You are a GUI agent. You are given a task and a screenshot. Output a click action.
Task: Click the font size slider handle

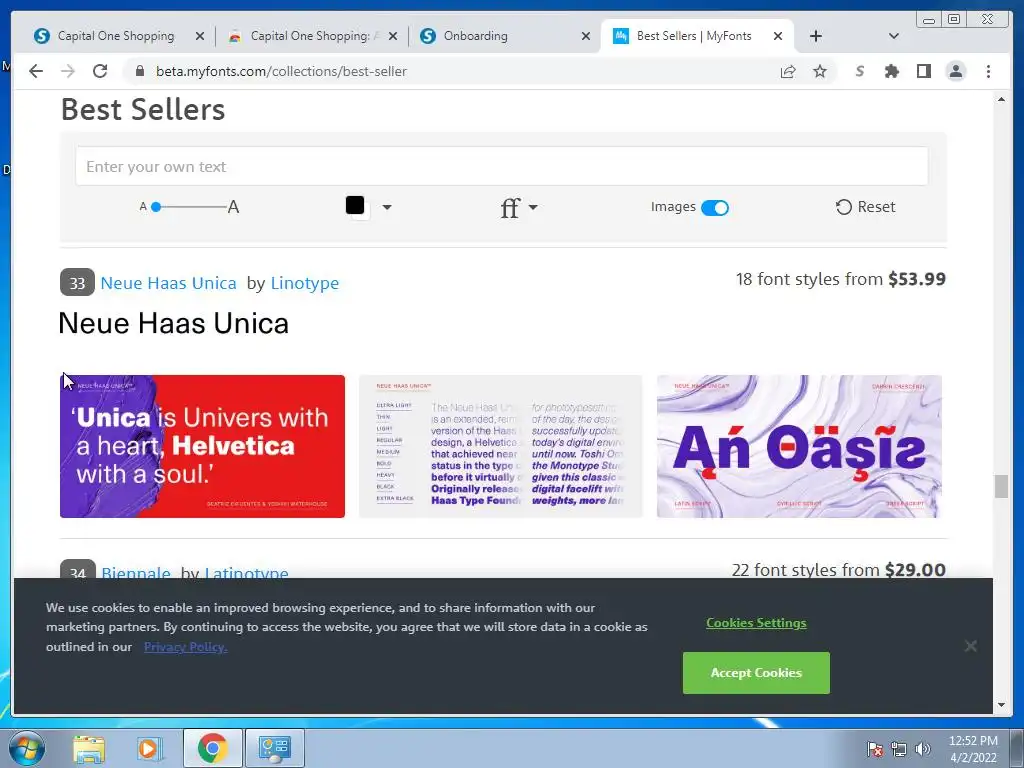(156, 207)
